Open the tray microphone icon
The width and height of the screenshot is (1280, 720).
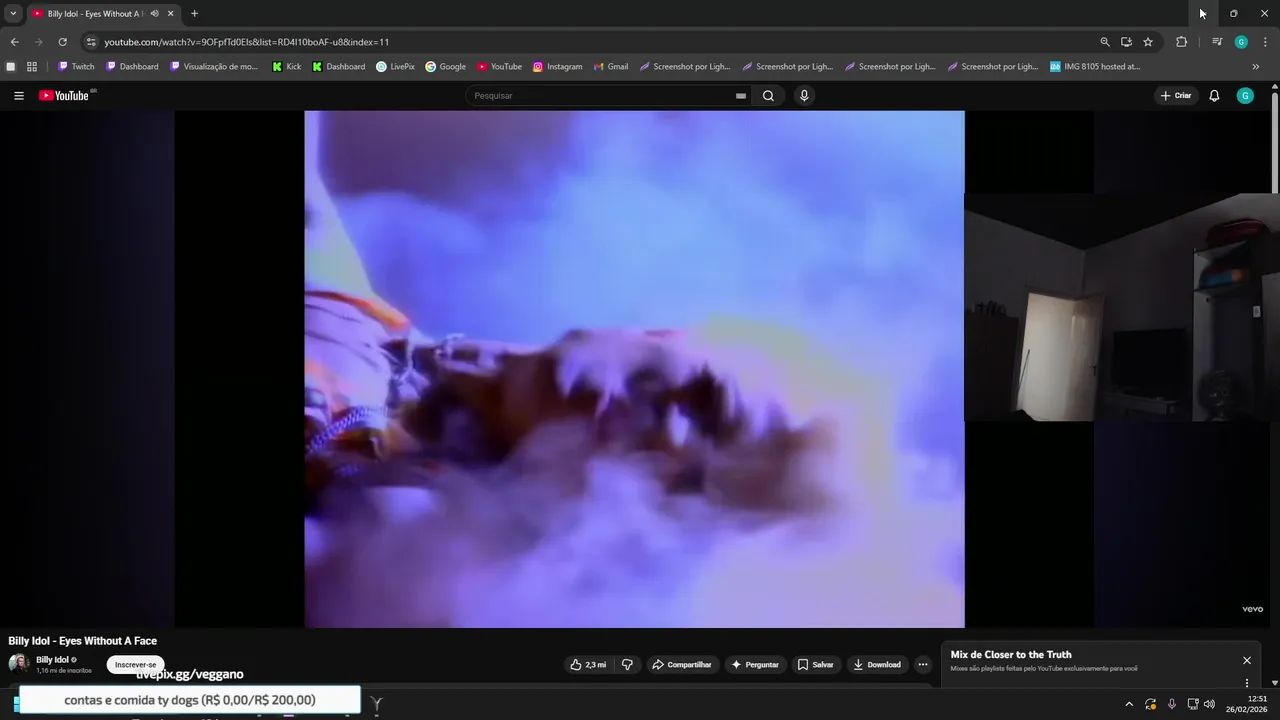click(1172, 704)
